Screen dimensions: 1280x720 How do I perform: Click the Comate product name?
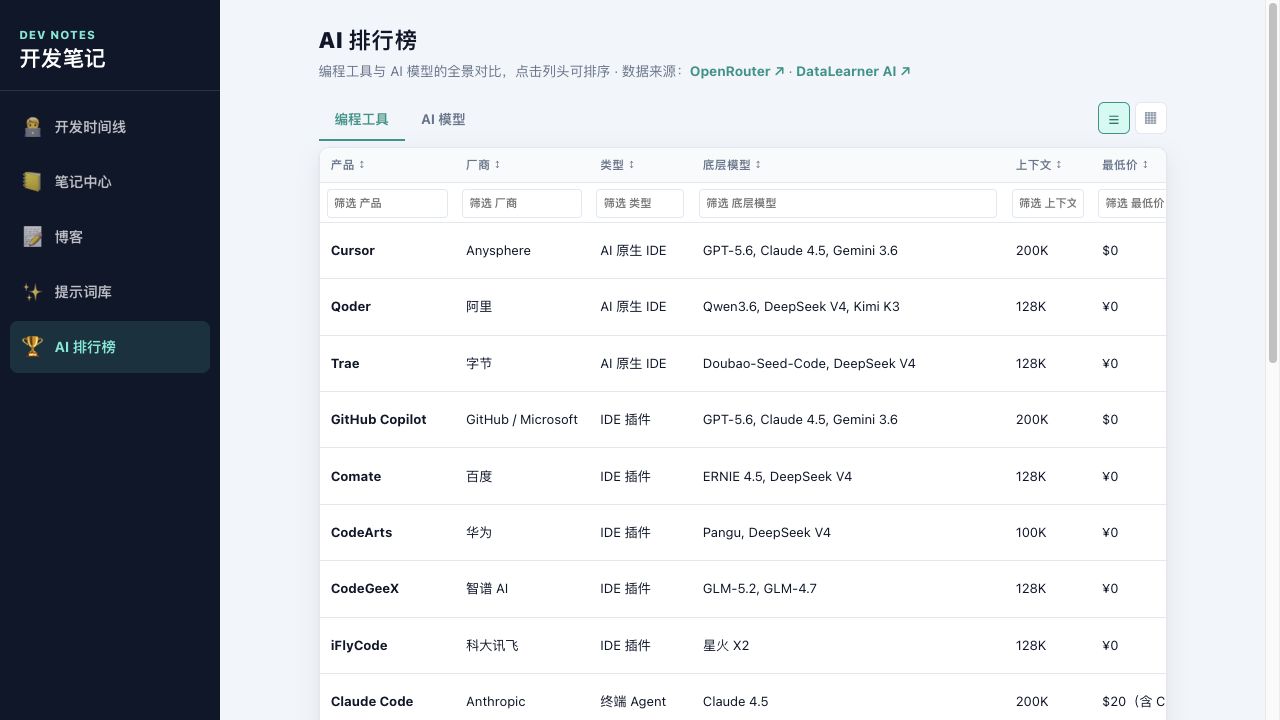(356, 476)
